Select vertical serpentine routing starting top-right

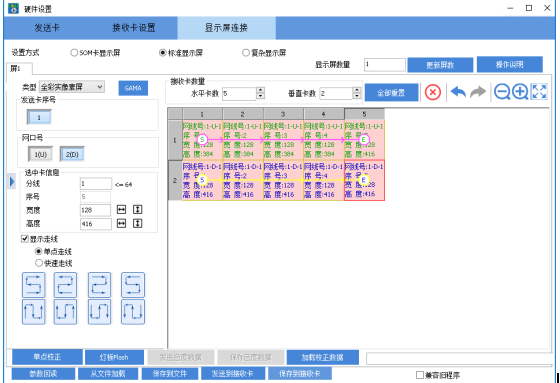click(x=133, y=312)
